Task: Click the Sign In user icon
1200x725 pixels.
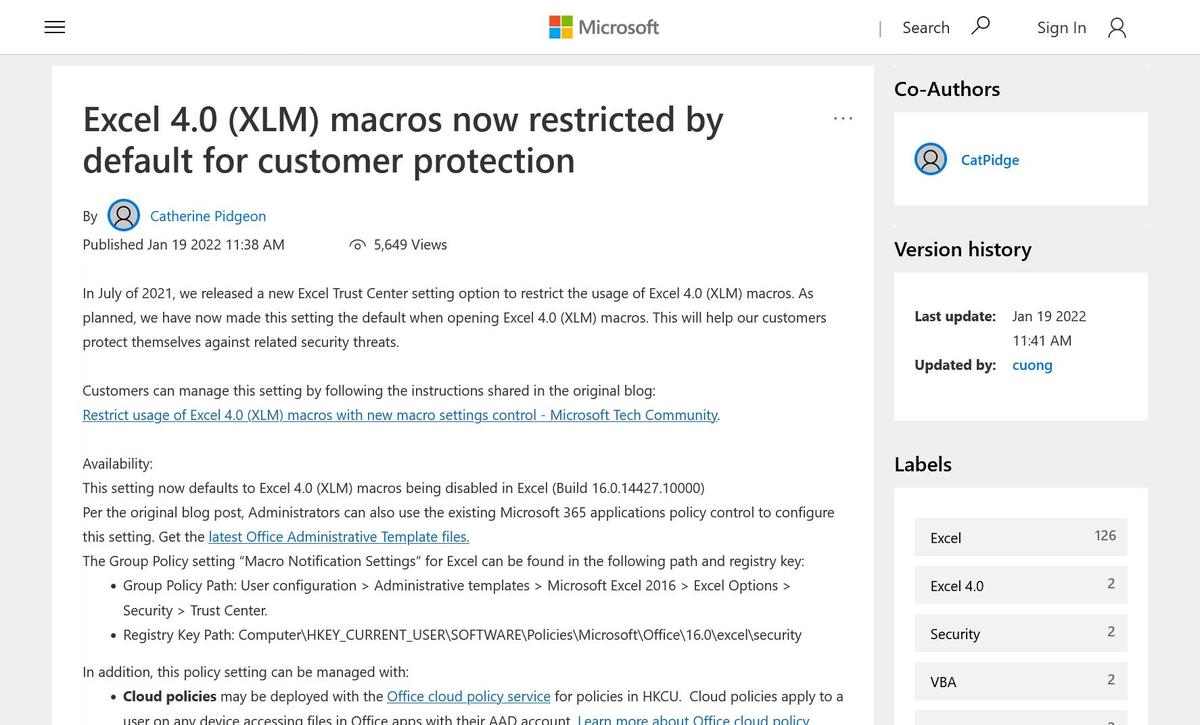Action: coord(1117,28)
